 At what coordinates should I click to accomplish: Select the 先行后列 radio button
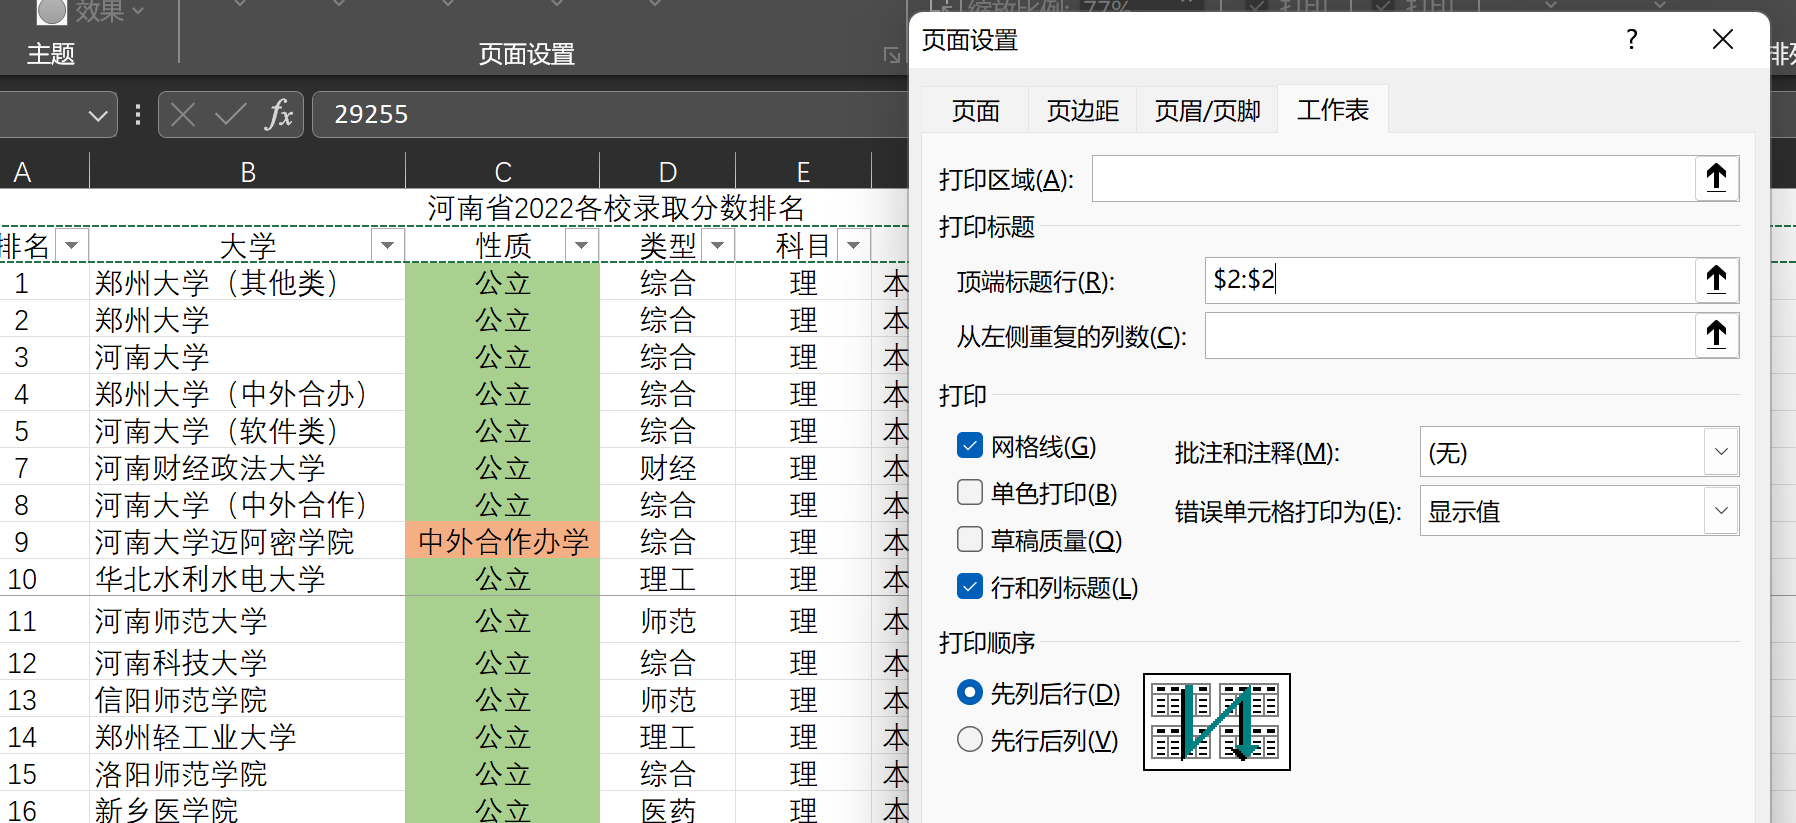point(970,740)
